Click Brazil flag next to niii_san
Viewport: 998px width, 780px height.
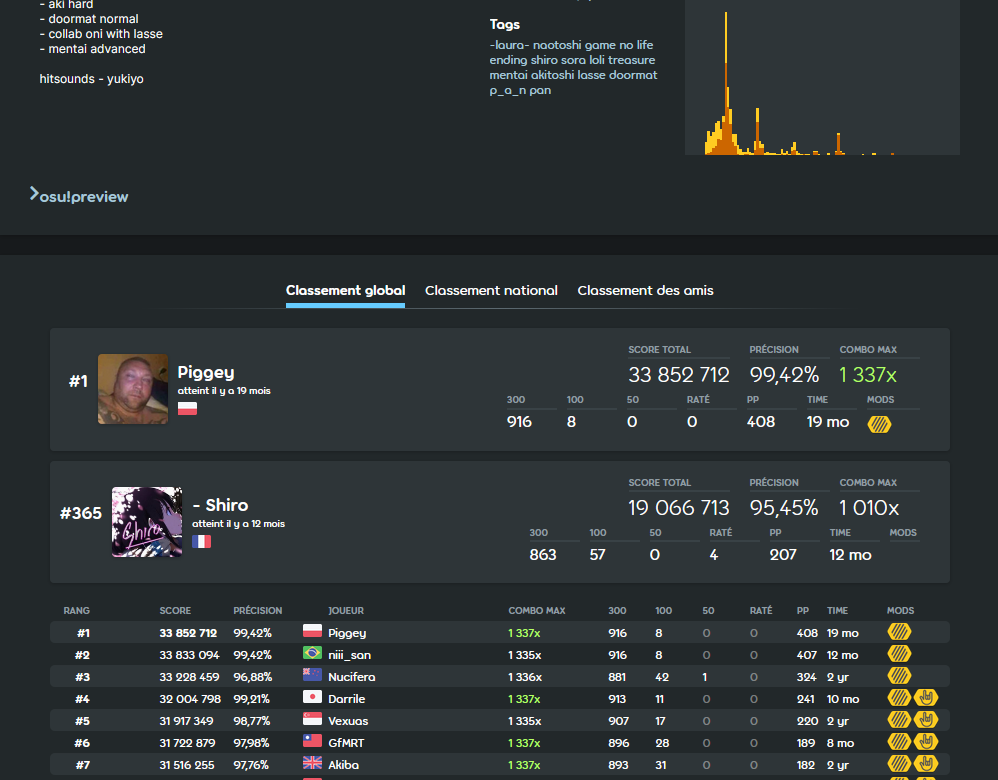pos(312,653)
